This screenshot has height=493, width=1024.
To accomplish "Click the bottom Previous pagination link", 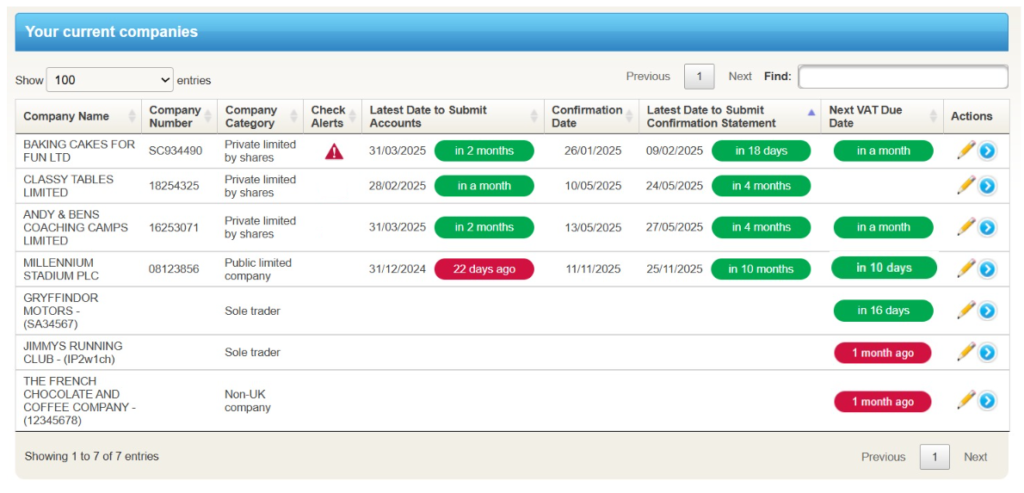I will coord(883,457).
